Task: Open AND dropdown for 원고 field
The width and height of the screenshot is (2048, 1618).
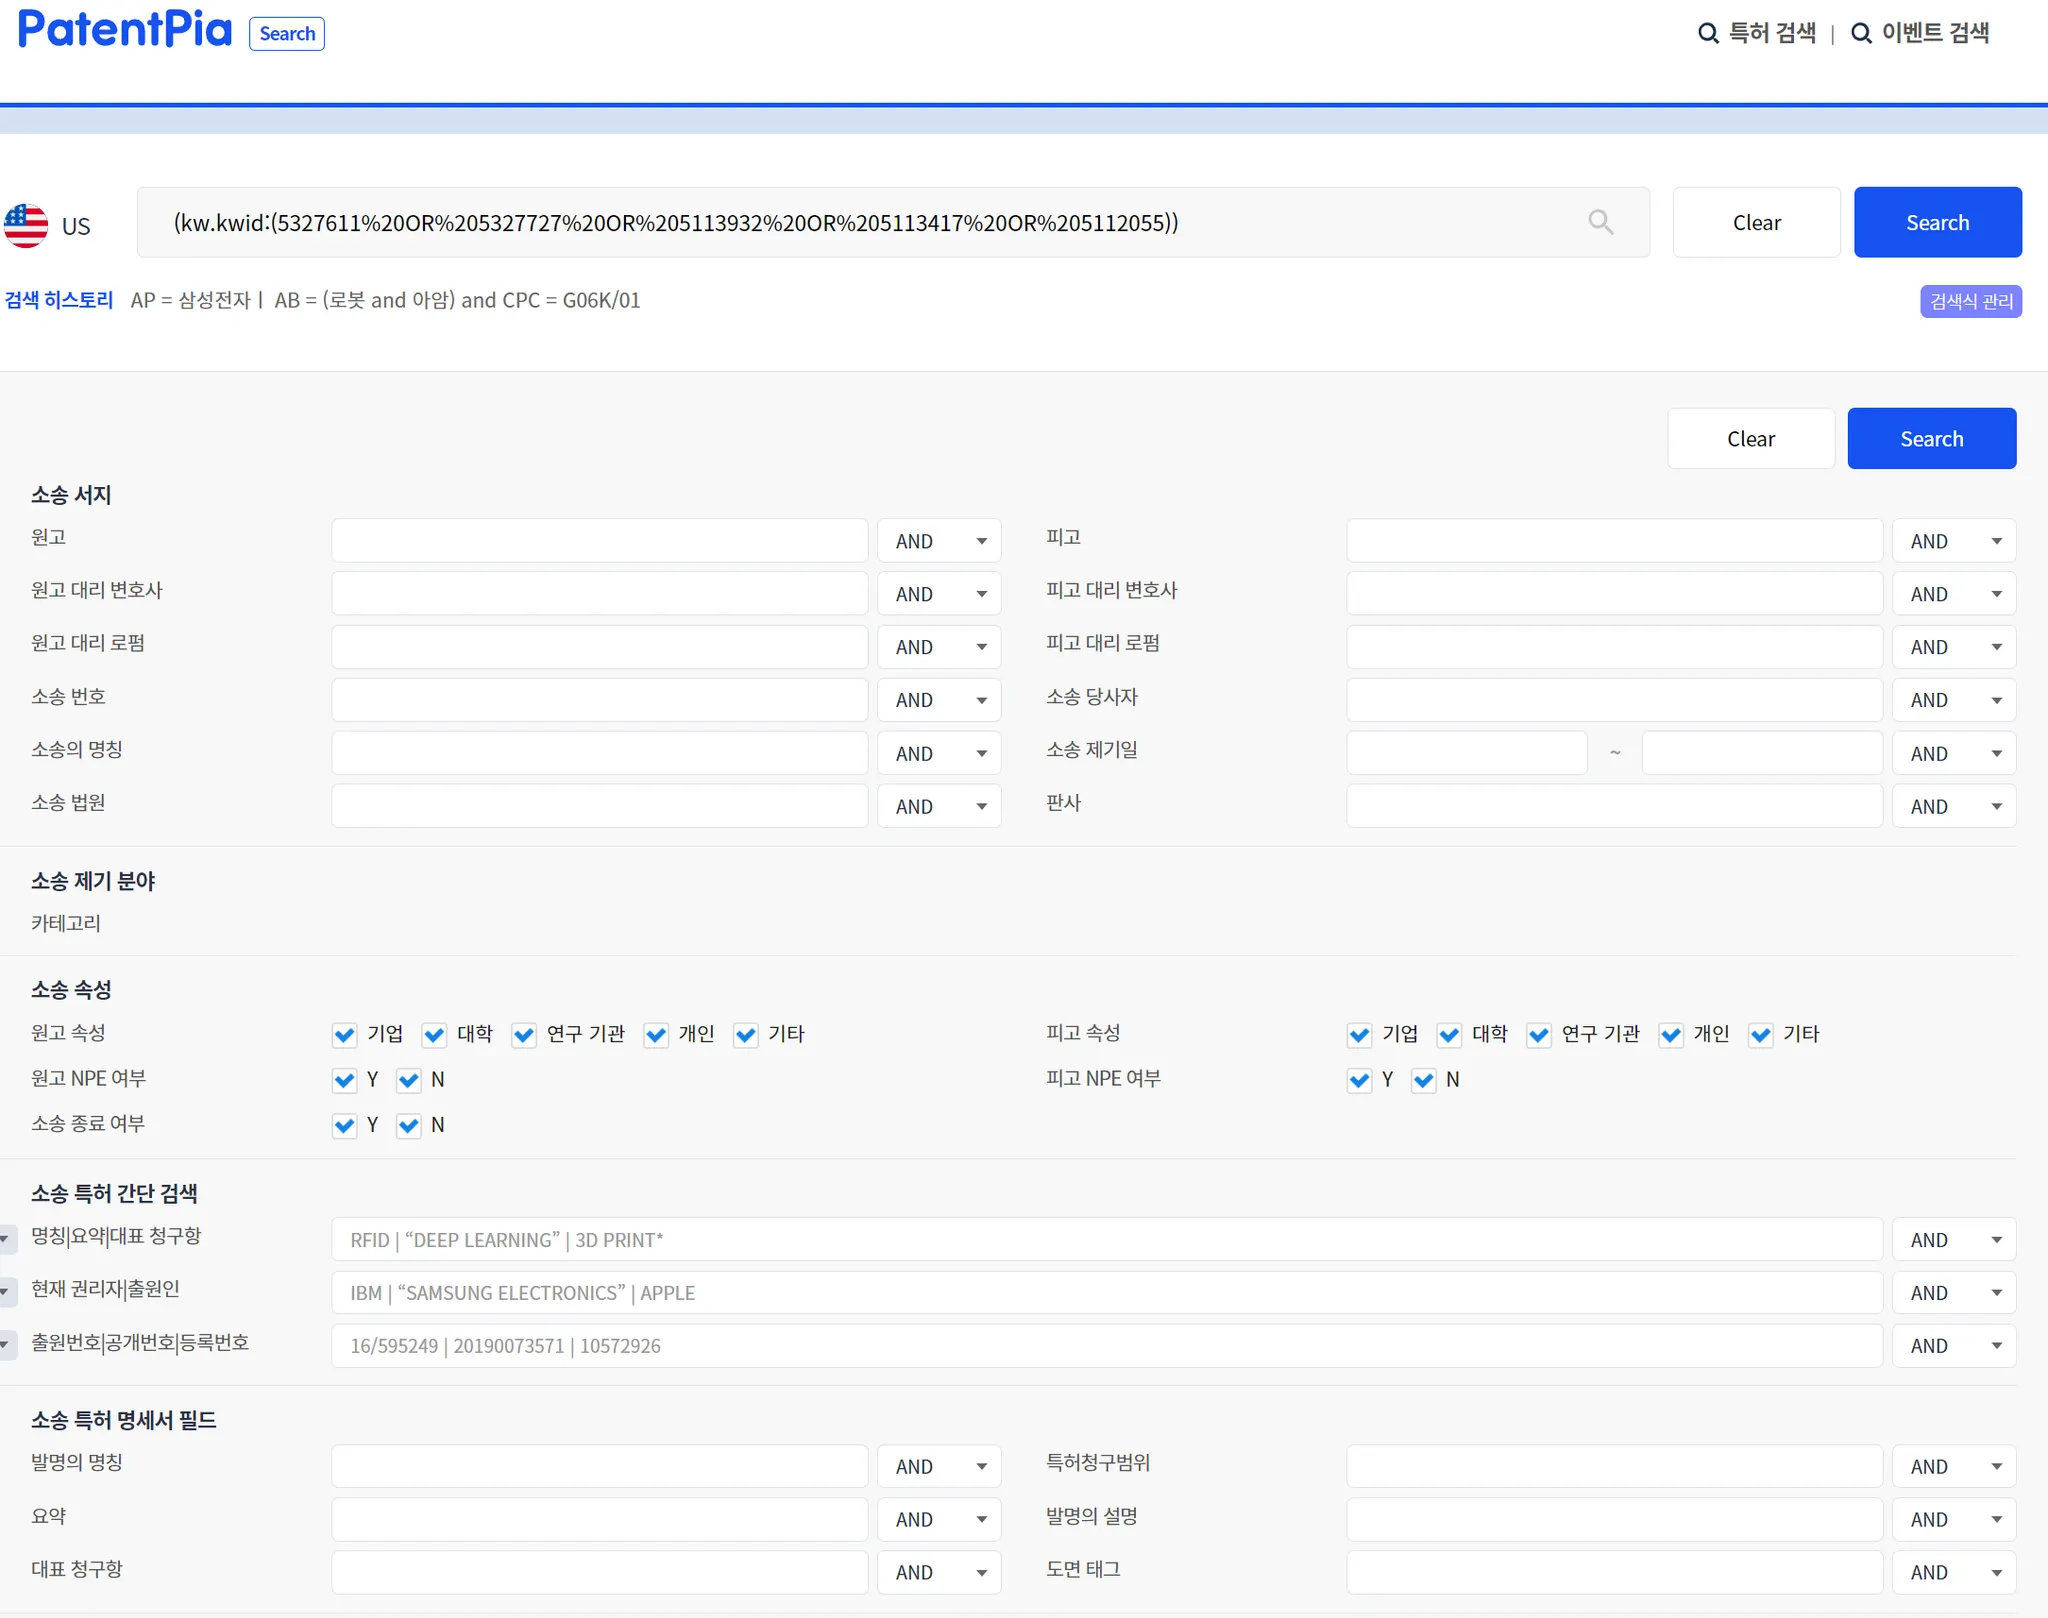Action: 939,541
